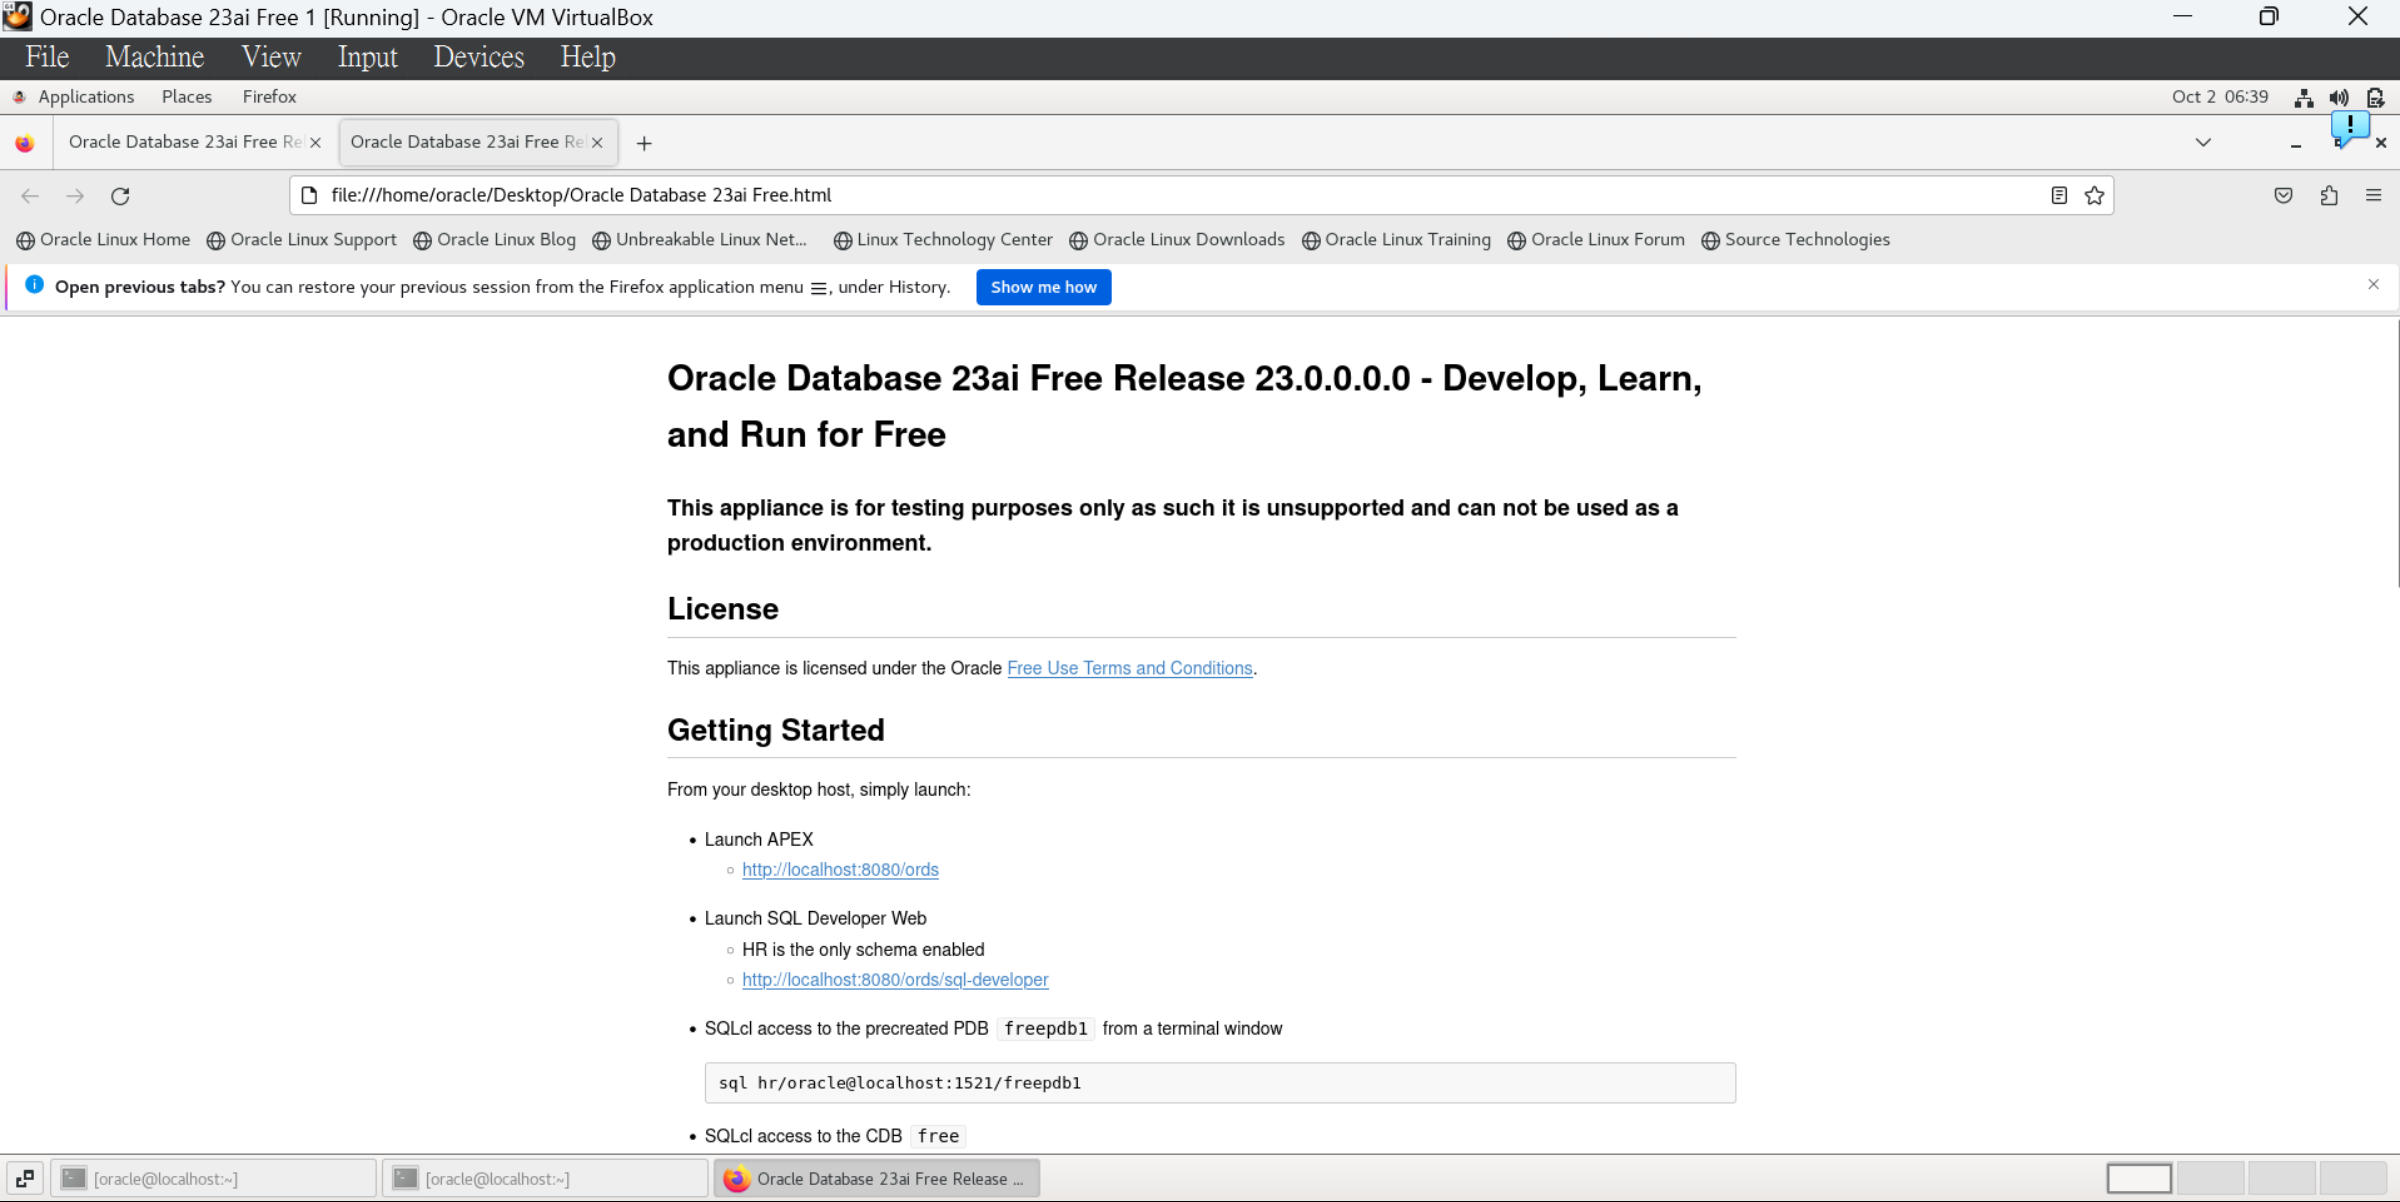This screenshot has width=2400, height=1202.
Task: Dismiss the Open previous tabs notification
Action: (2373, 285)
